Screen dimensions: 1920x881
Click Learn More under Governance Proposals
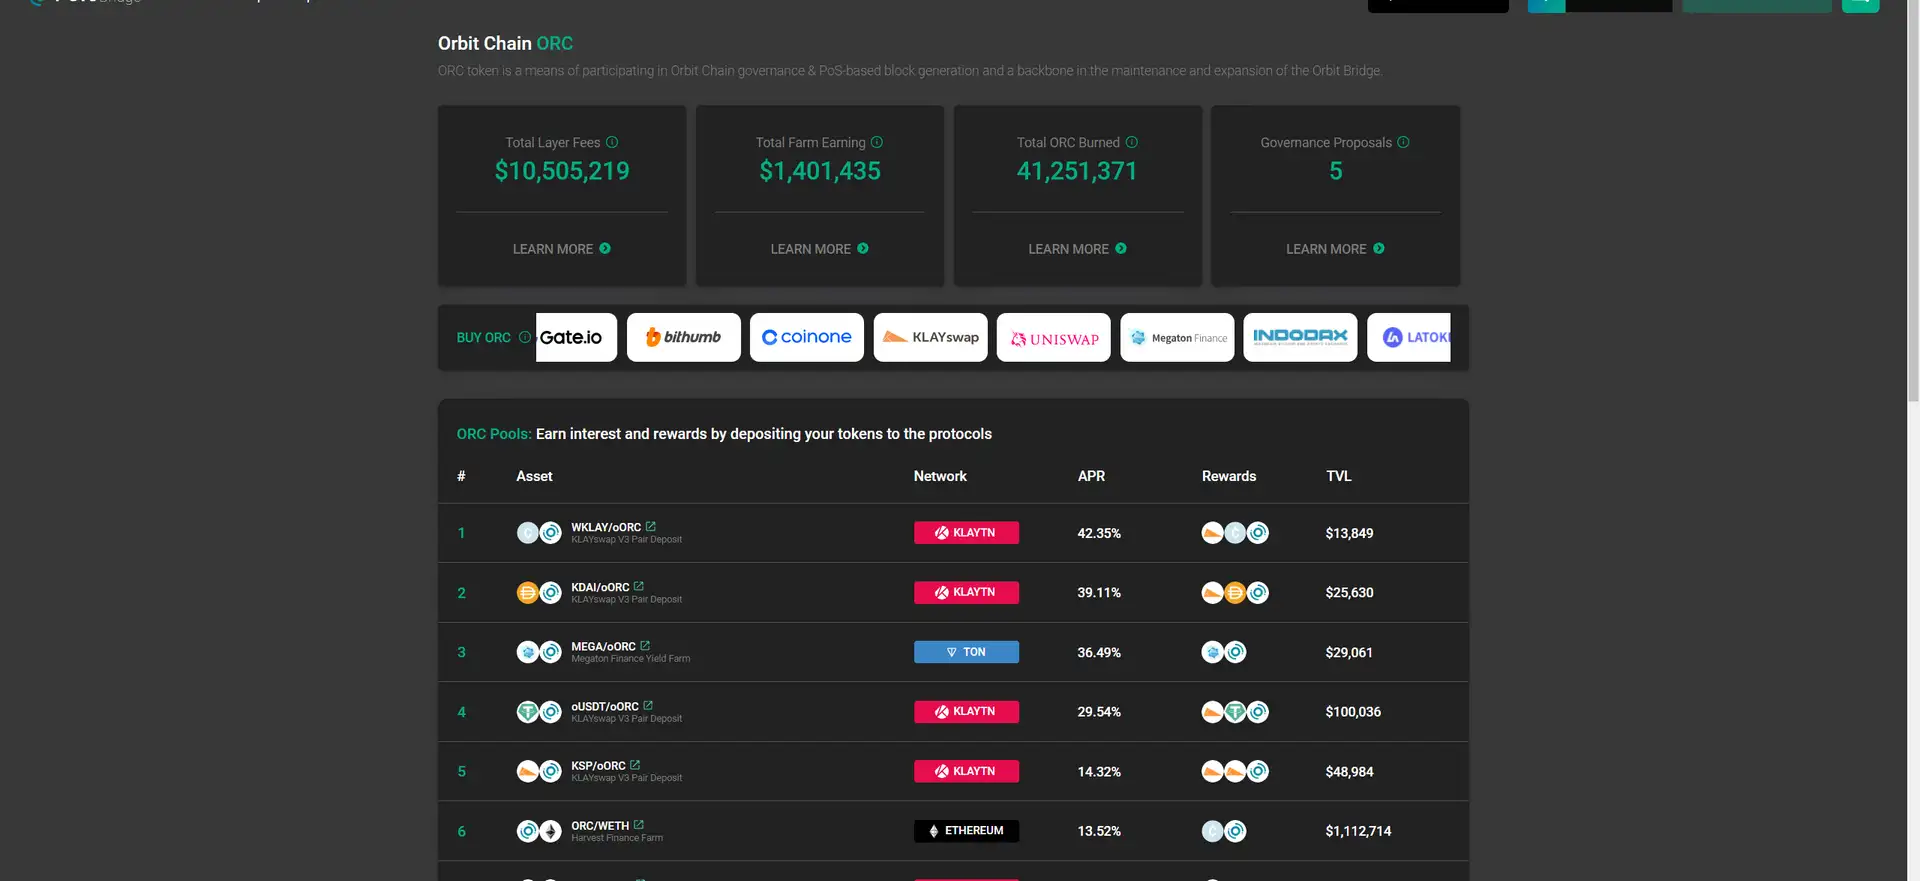[1335, 249]
